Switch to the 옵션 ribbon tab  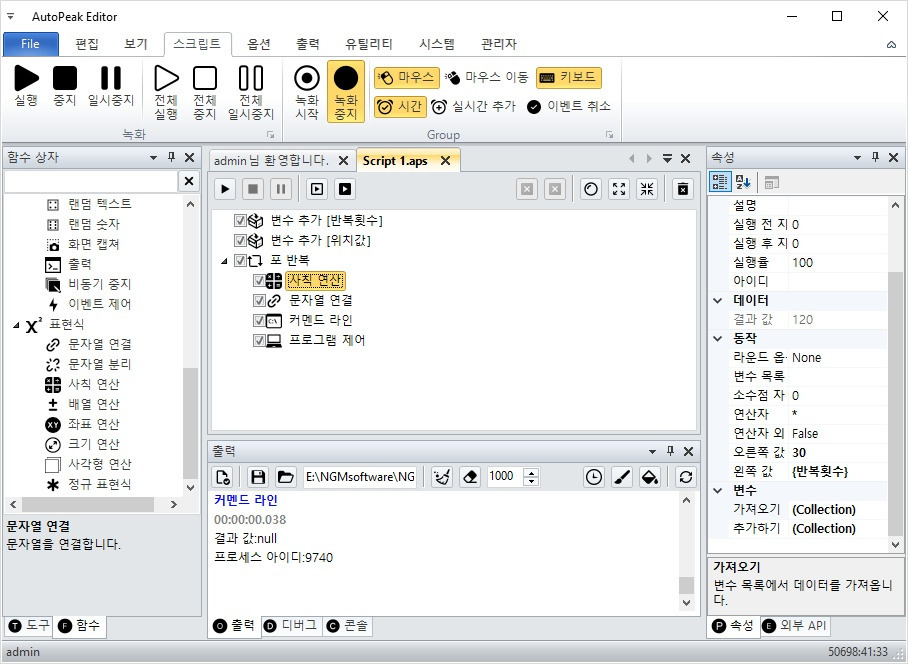[x=259, y=44]
